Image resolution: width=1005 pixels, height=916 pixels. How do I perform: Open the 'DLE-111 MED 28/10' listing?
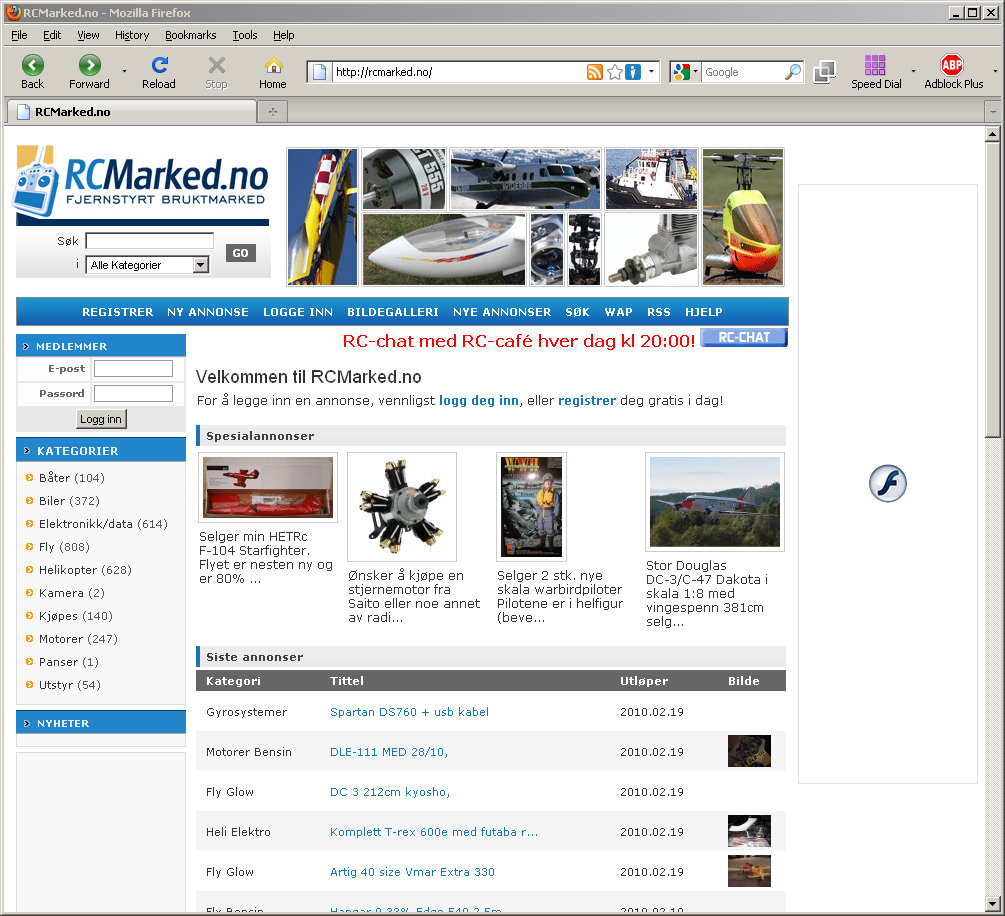(x=389, y=752)
